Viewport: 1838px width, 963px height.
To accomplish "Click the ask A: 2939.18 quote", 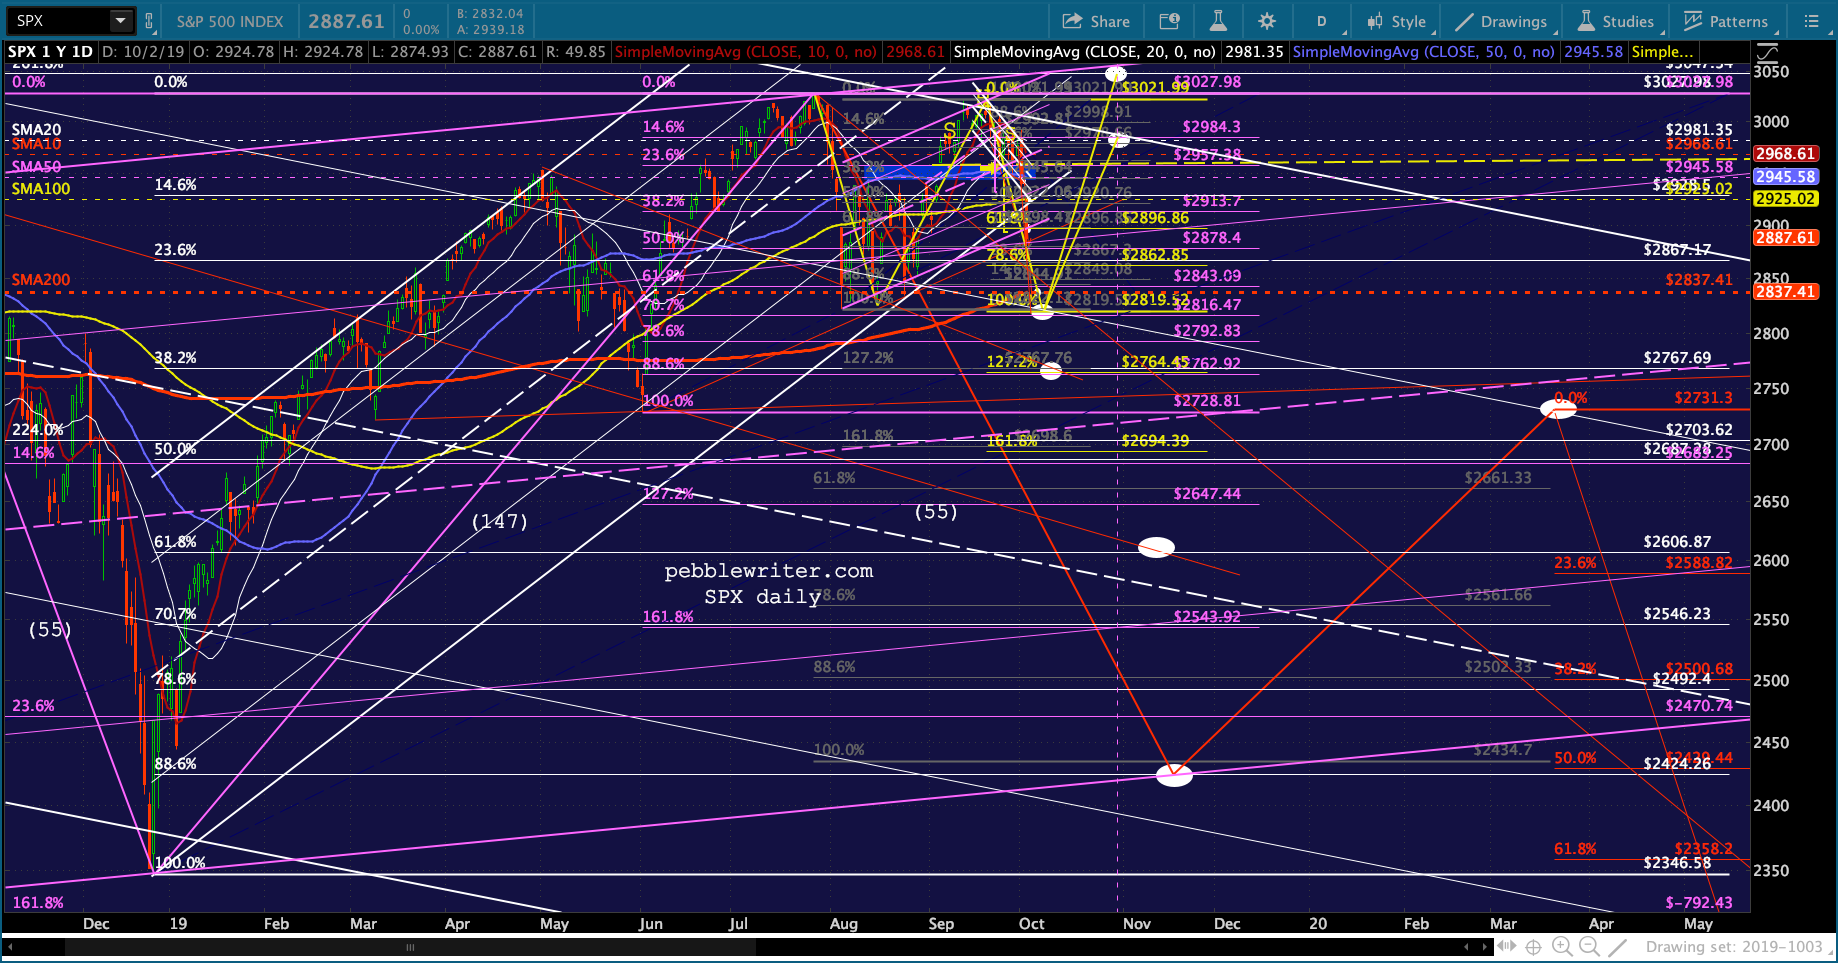I will 490,30.
